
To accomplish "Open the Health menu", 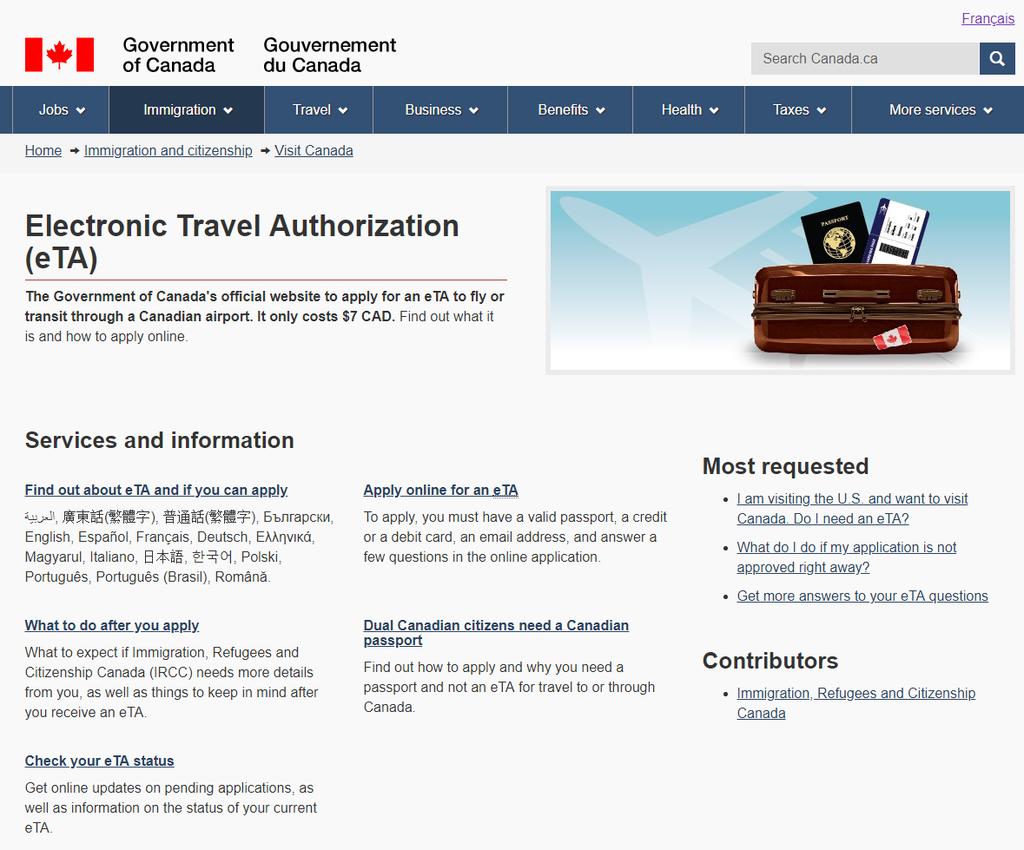I will [x=689, y=110].
